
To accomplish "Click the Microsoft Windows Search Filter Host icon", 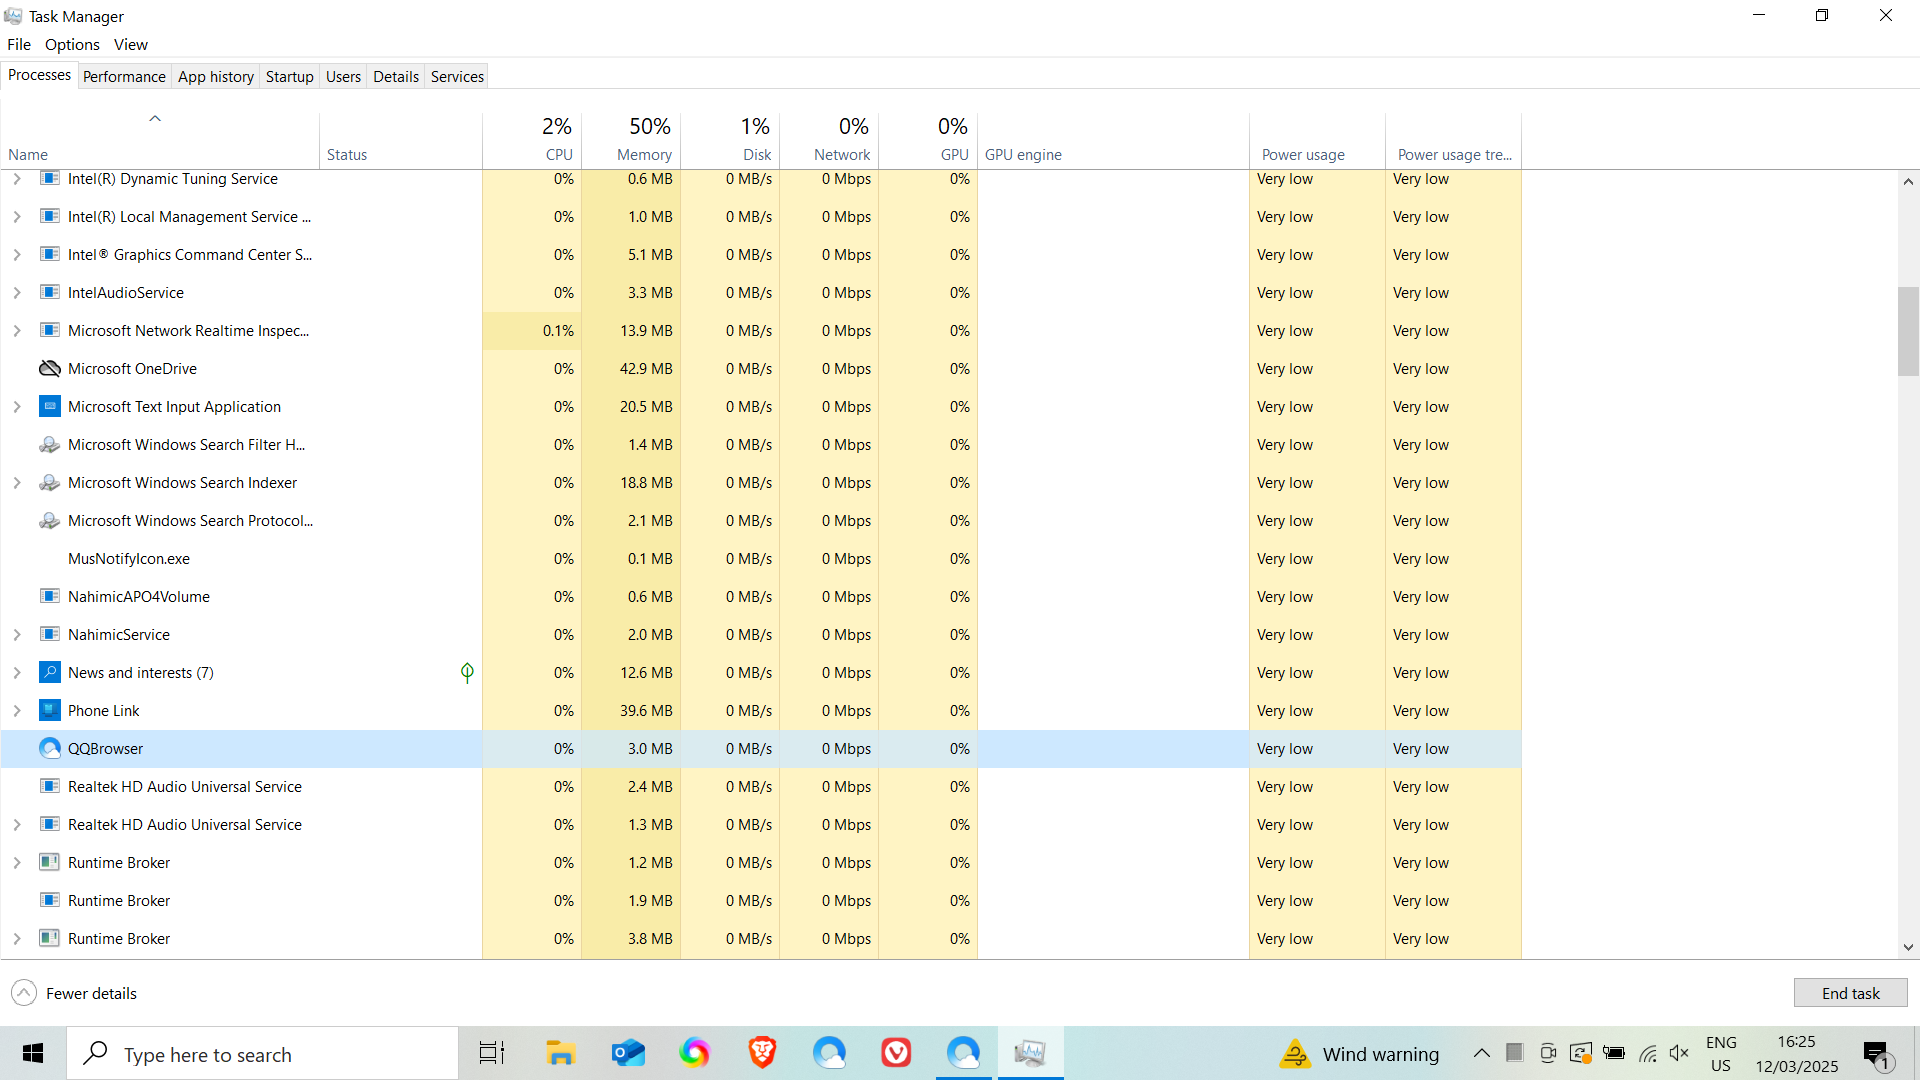I will coord(50,445).
